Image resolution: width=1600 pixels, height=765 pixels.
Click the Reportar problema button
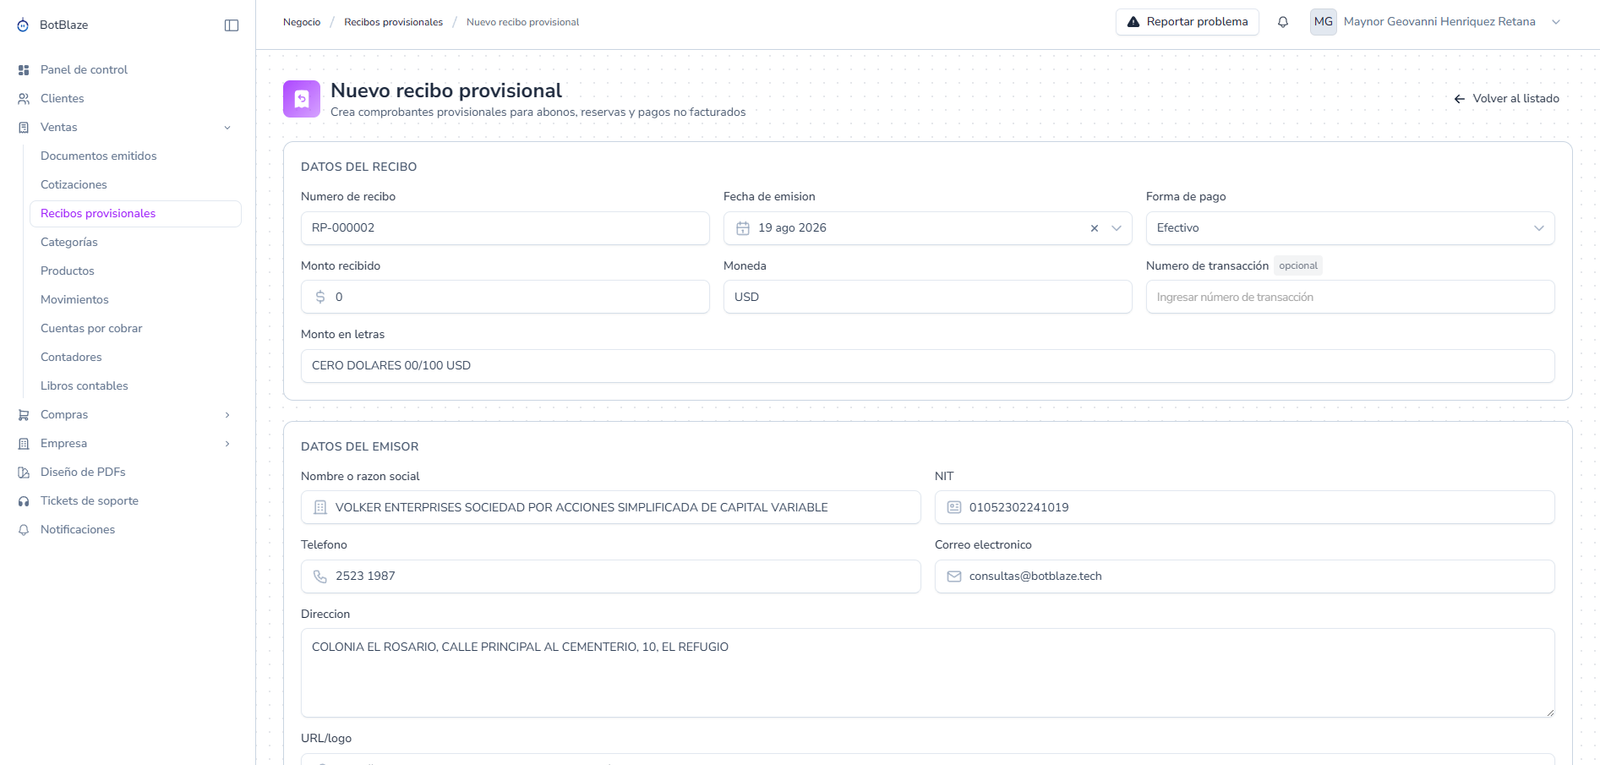[x=1187, y=22]
